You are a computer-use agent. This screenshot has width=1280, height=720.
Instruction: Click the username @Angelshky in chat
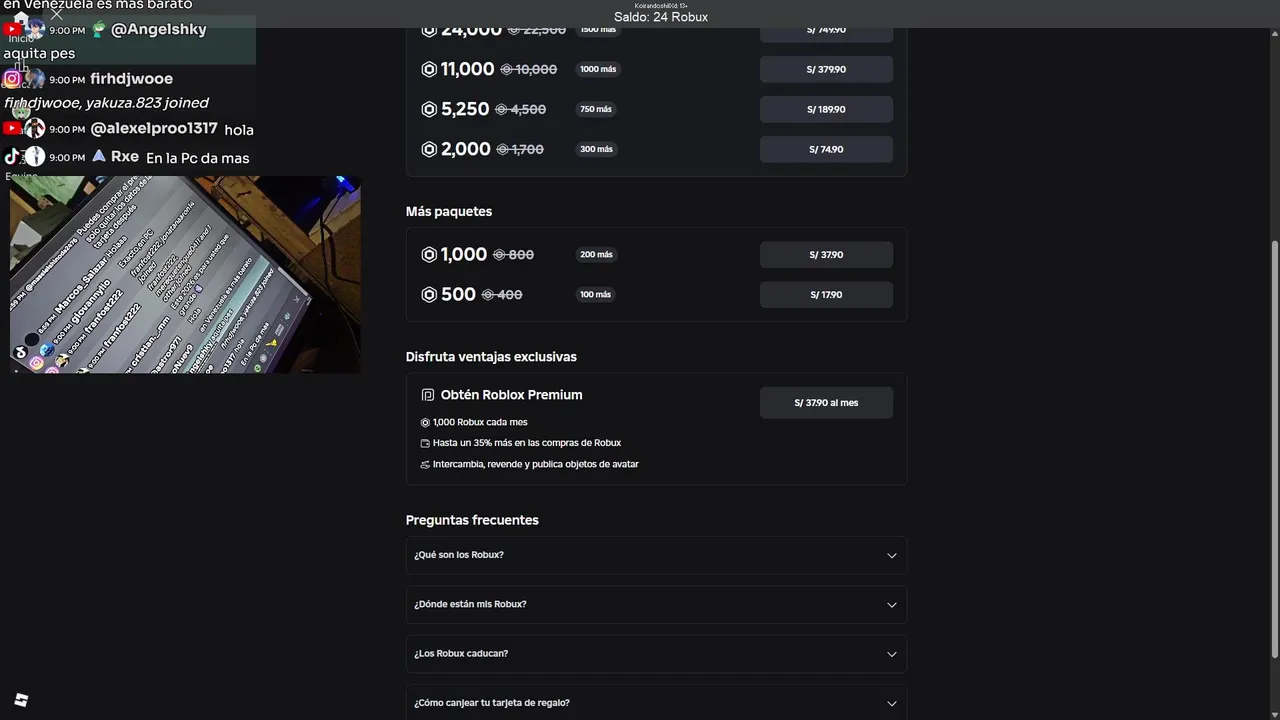[159, 29]
